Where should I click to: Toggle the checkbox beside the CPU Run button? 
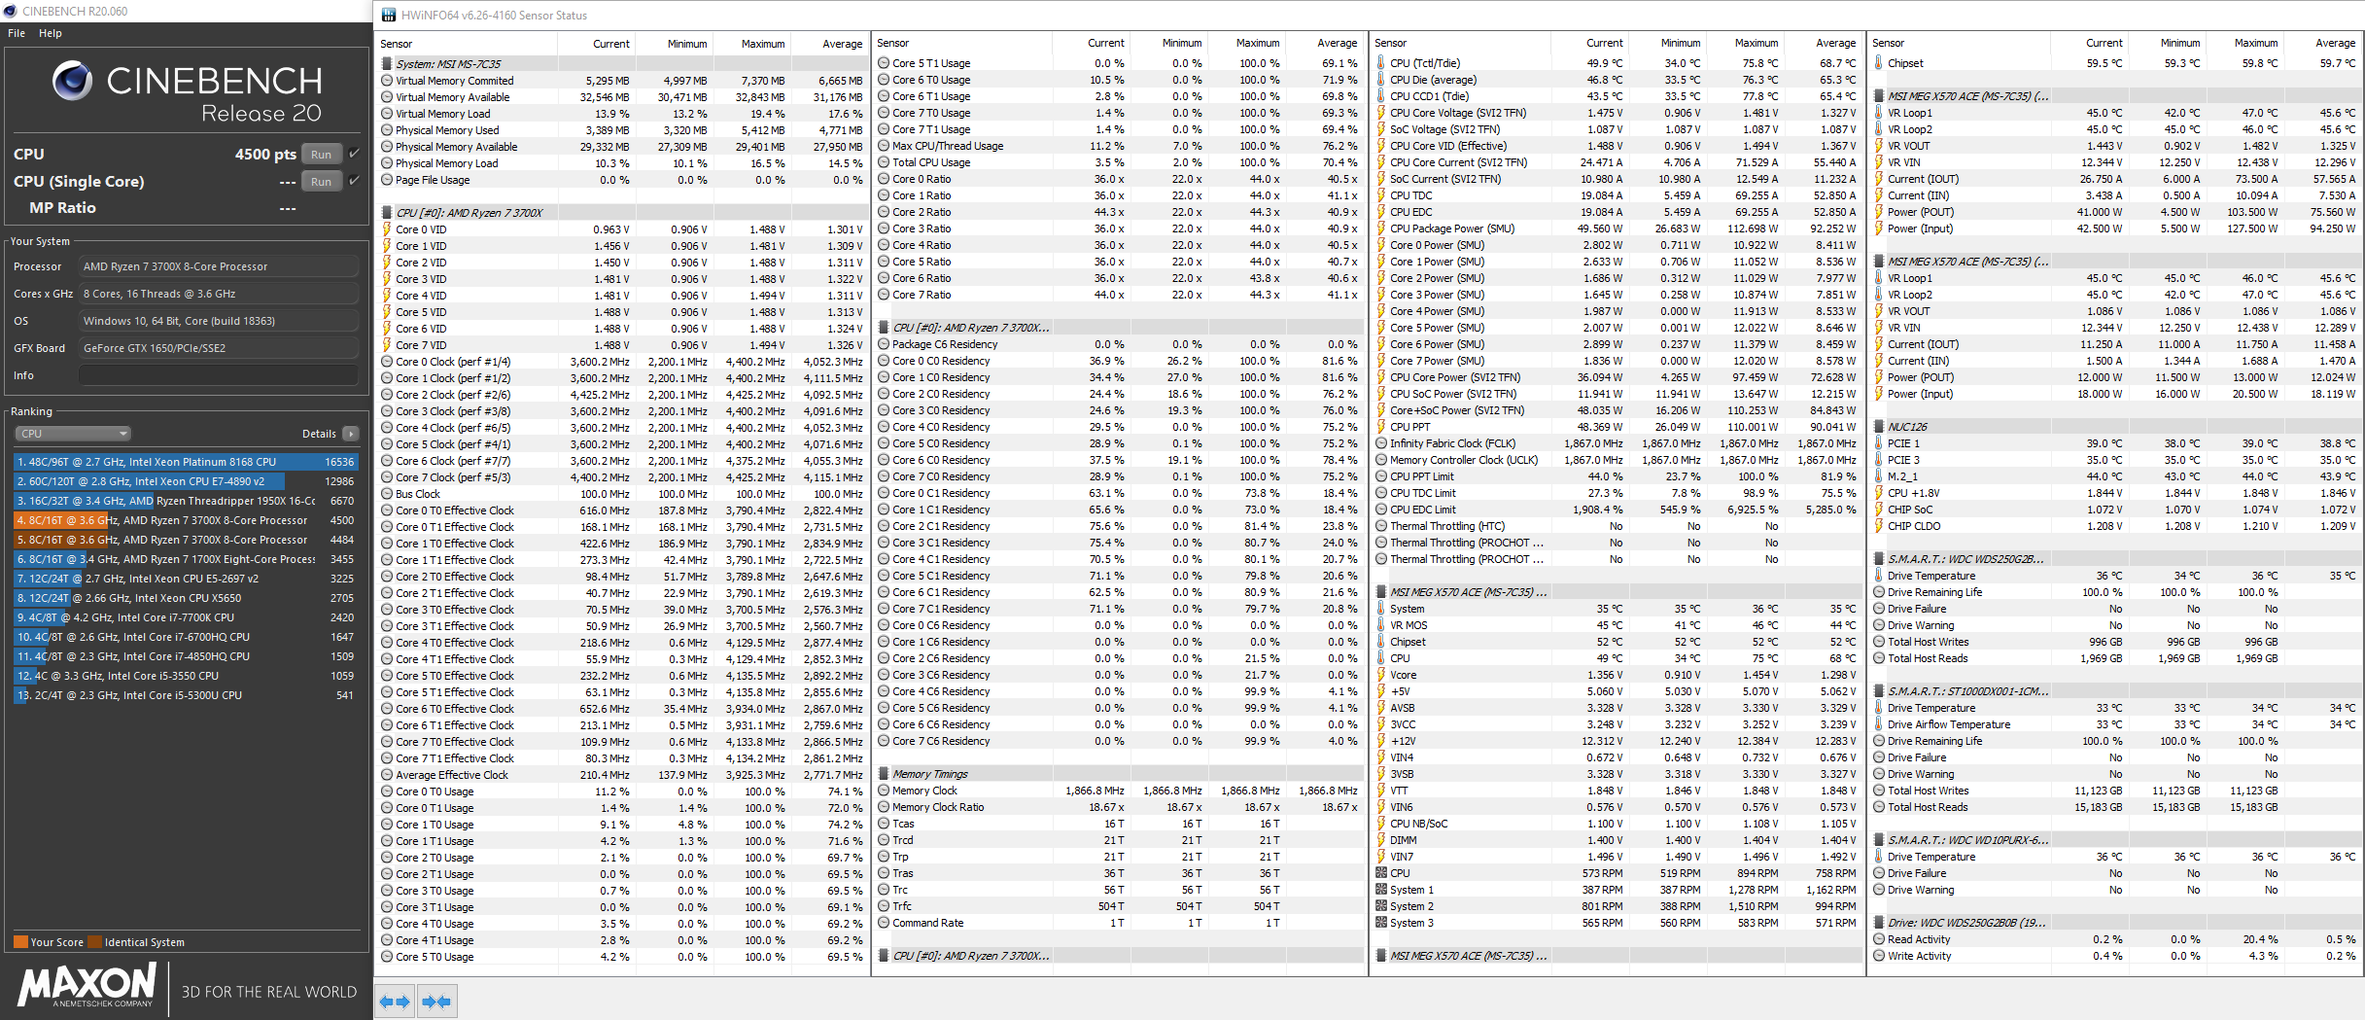coord(353,154)
